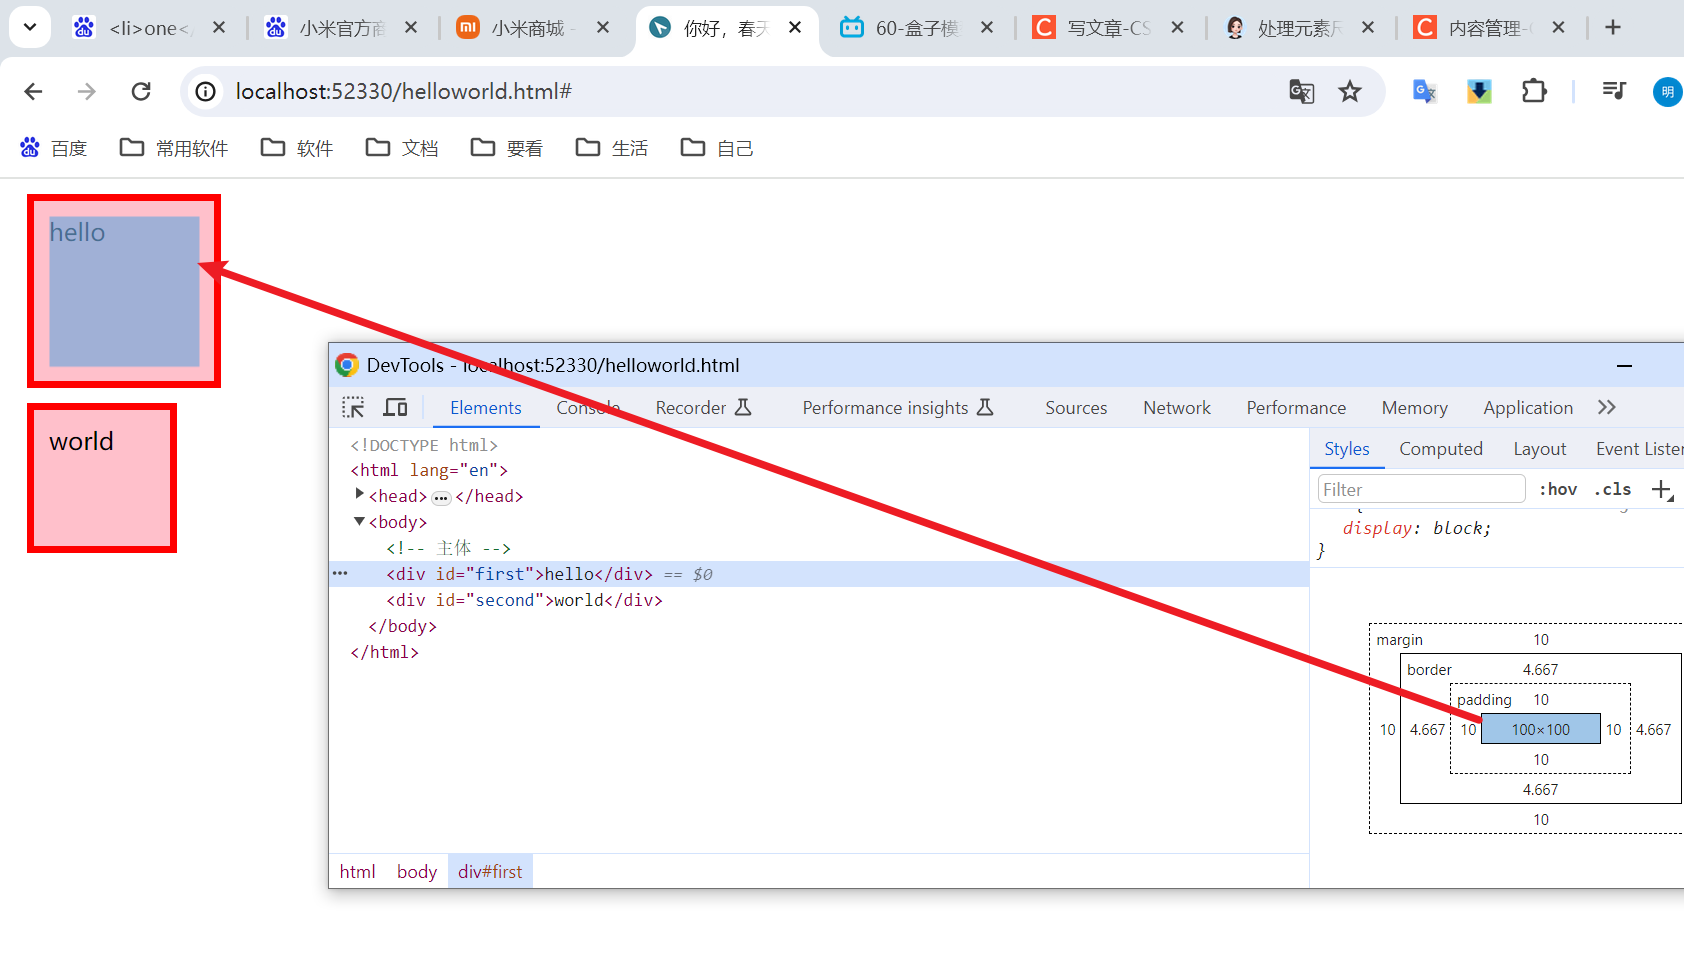Go back to the previous page
This screenshot has height=954, width=1684.
33,92
